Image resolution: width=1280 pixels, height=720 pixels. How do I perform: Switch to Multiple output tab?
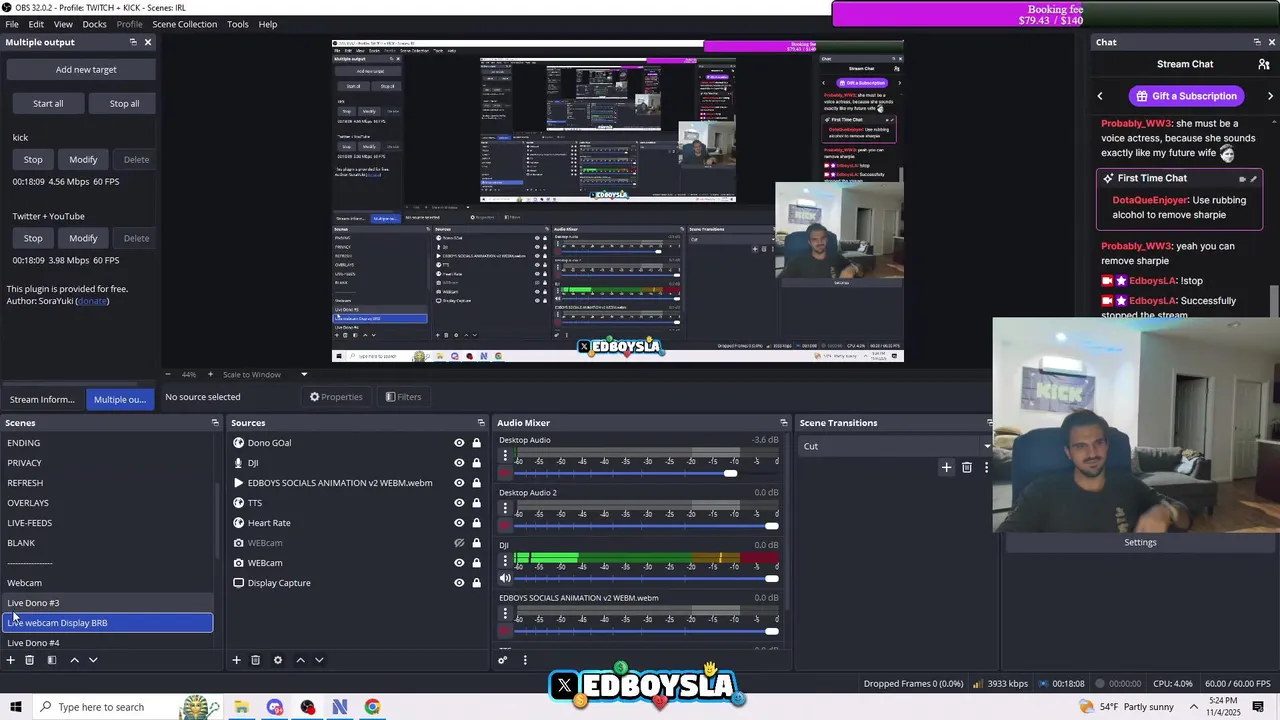119,399
